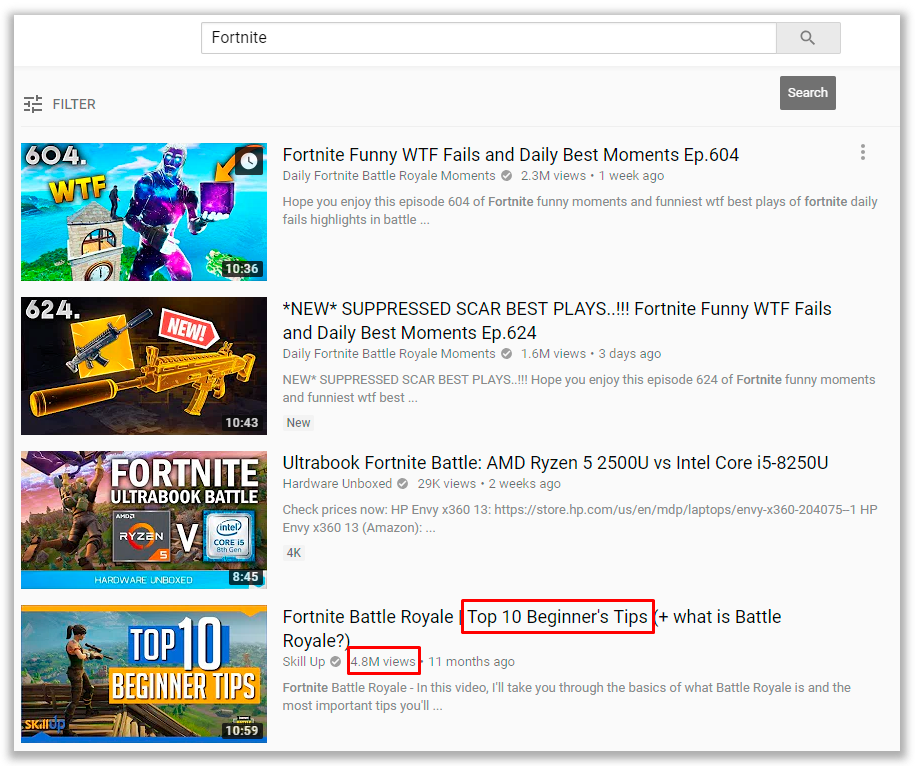
Task: Focus the Fortnite search input field
Action: 489,38
